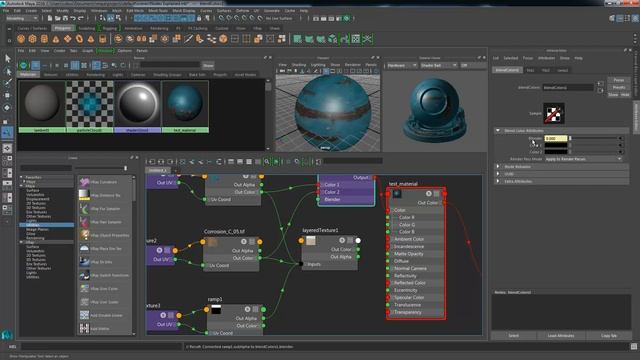
Task: Click the VRay Fur Sampler node icon
Action: tap(84, 209)
